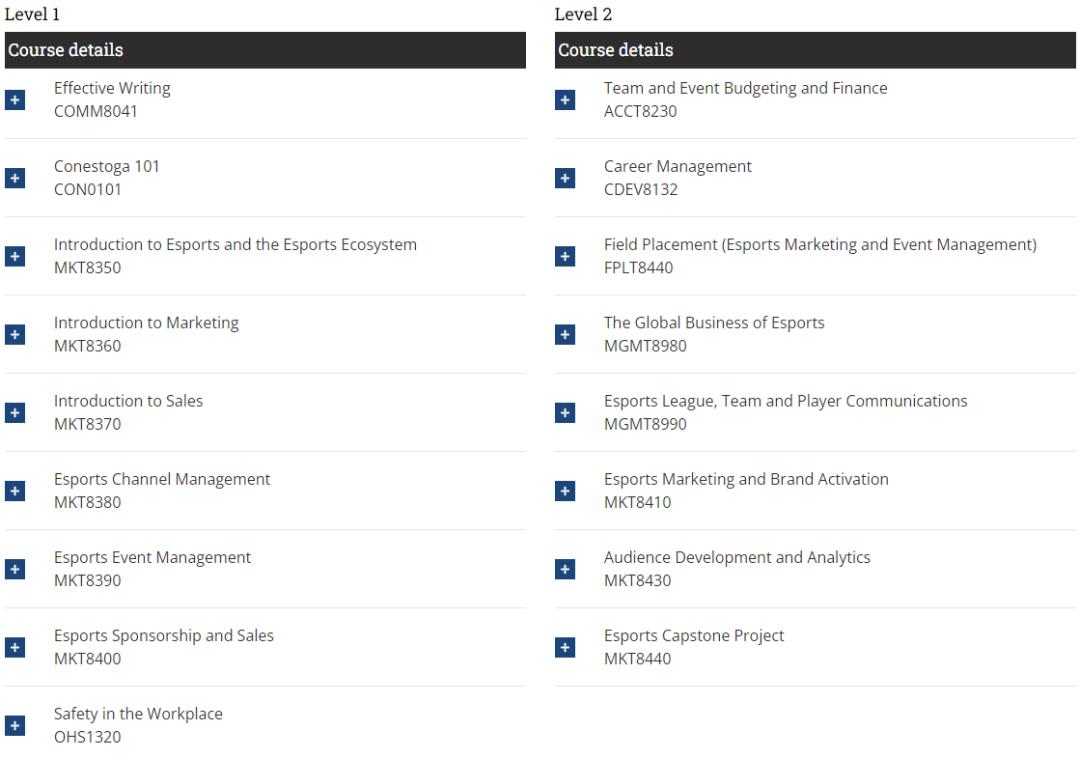Expand Team and Event Budgeting and Finance

coord(565,100)
